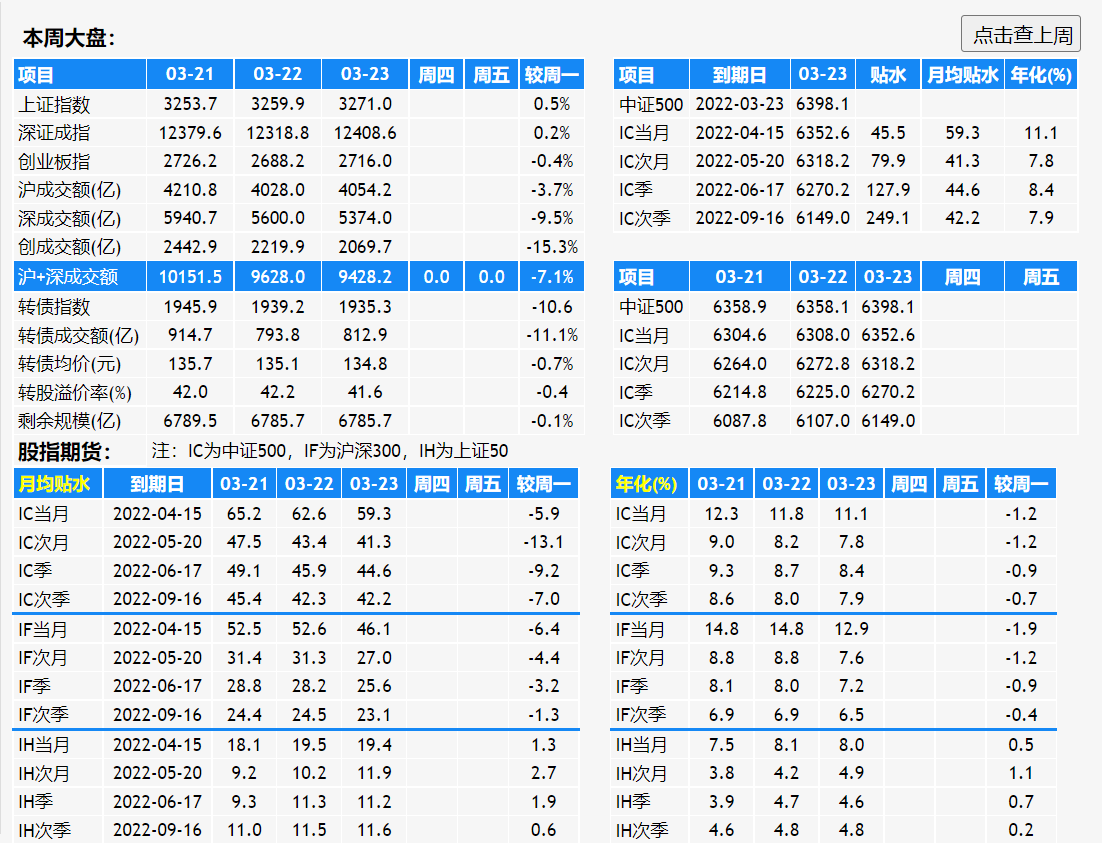Click the 深证成指 row label
The width and height of the screenshot is (1102, 843).
pyautogui.click(x=54, y=133)
